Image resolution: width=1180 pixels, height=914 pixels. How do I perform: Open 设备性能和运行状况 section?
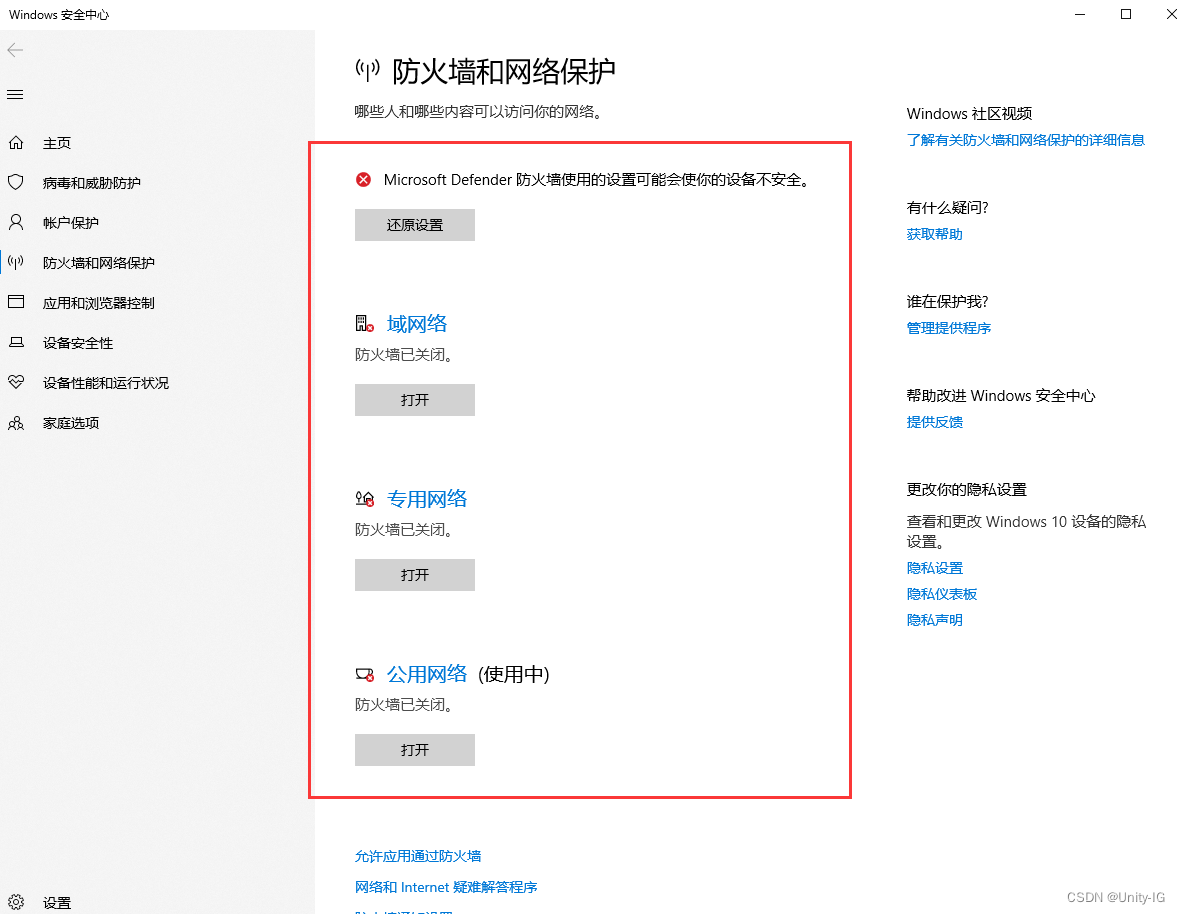point(105,383)
